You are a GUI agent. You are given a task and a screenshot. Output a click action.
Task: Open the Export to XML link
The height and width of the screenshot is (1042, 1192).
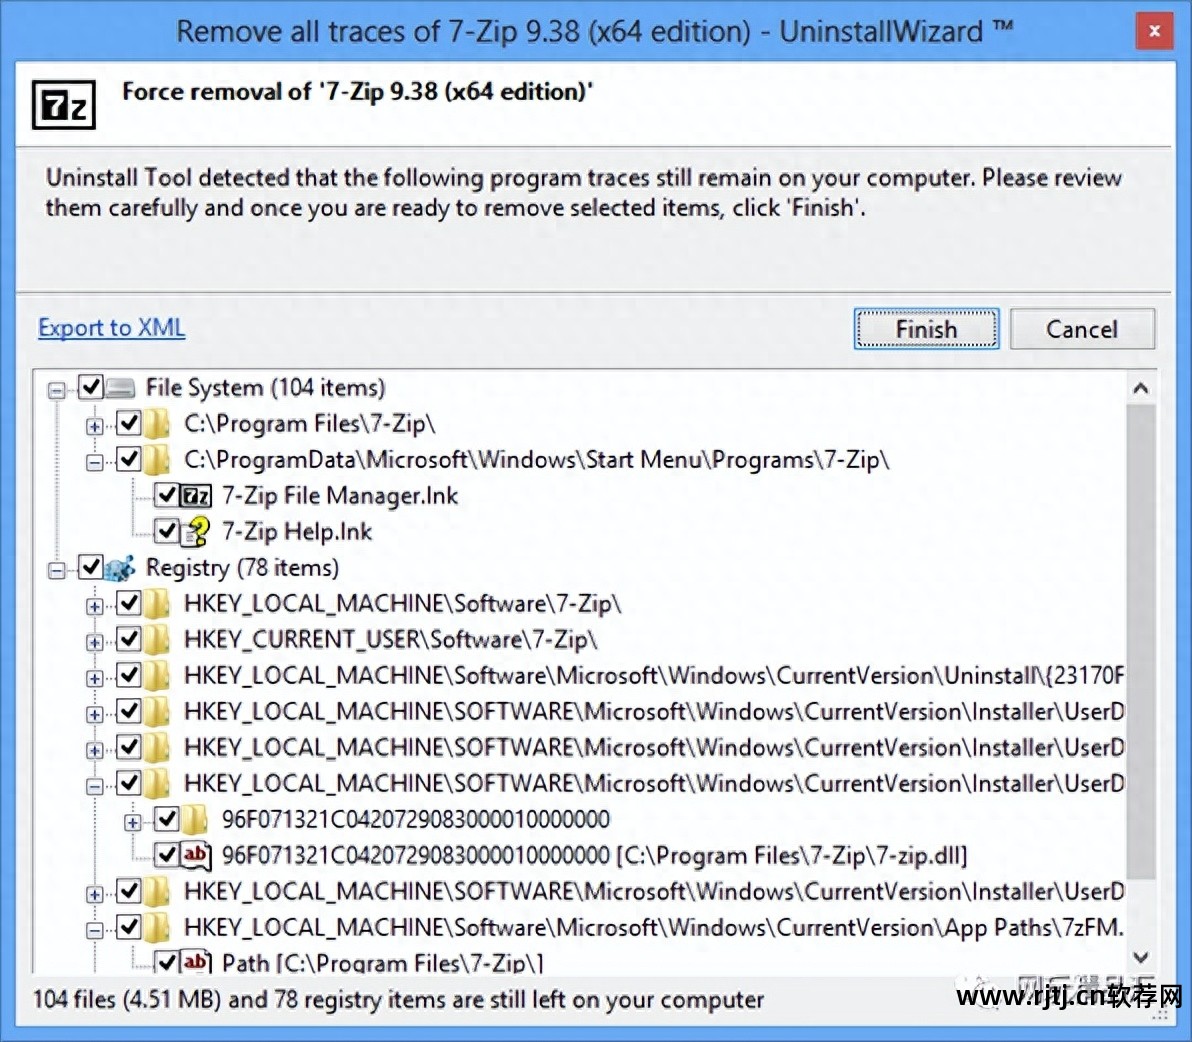[111, 328]
